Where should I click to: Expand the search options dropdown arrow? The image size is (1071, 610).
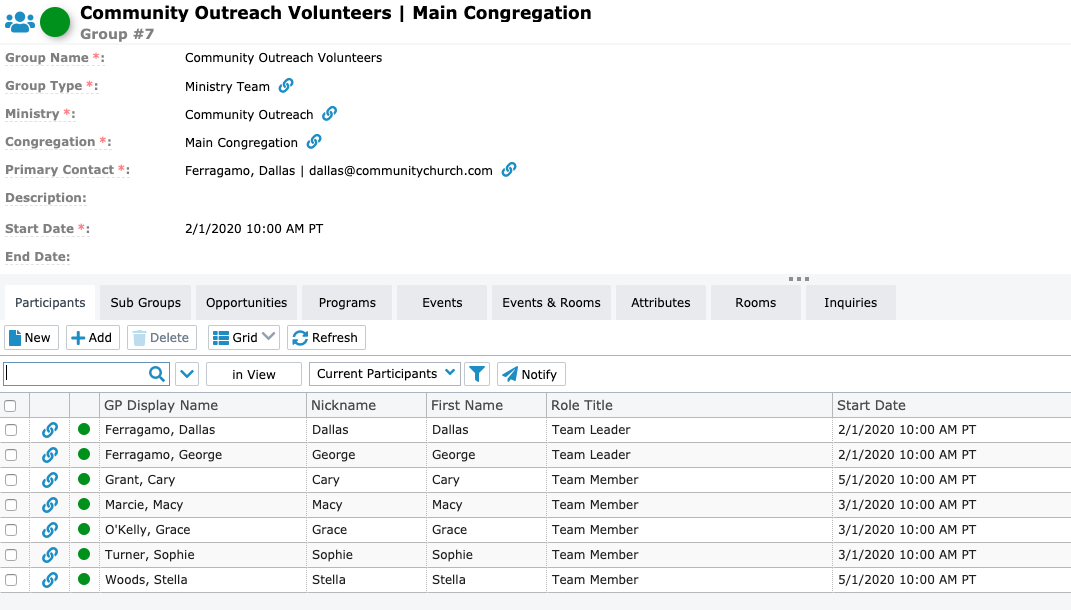click(187, 373)
